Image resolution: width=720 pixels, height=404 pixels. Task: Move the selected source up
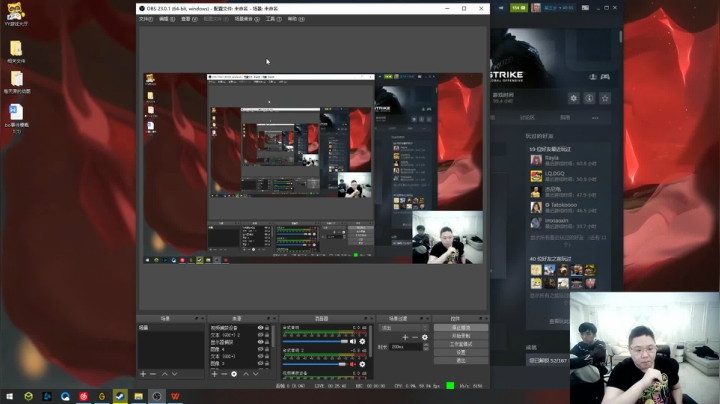[246, 374]
